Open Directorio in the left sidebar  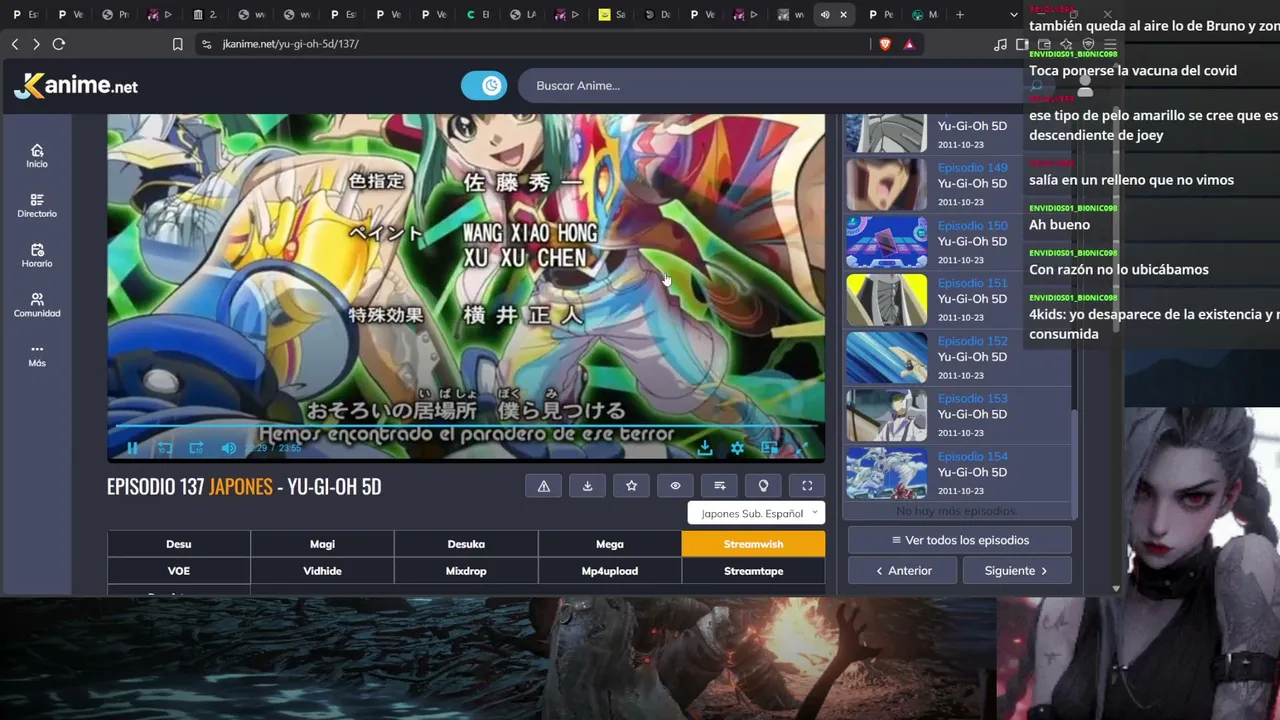click(x=37, y=206)
